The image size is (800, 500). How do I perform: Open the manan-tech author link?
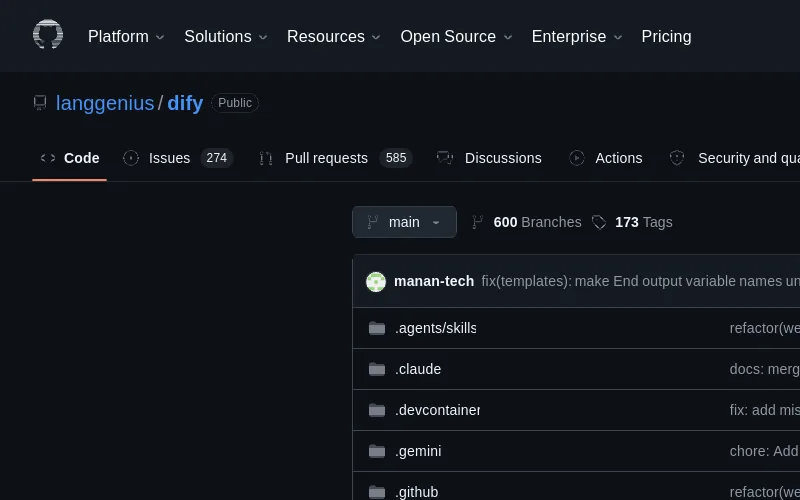434,281
